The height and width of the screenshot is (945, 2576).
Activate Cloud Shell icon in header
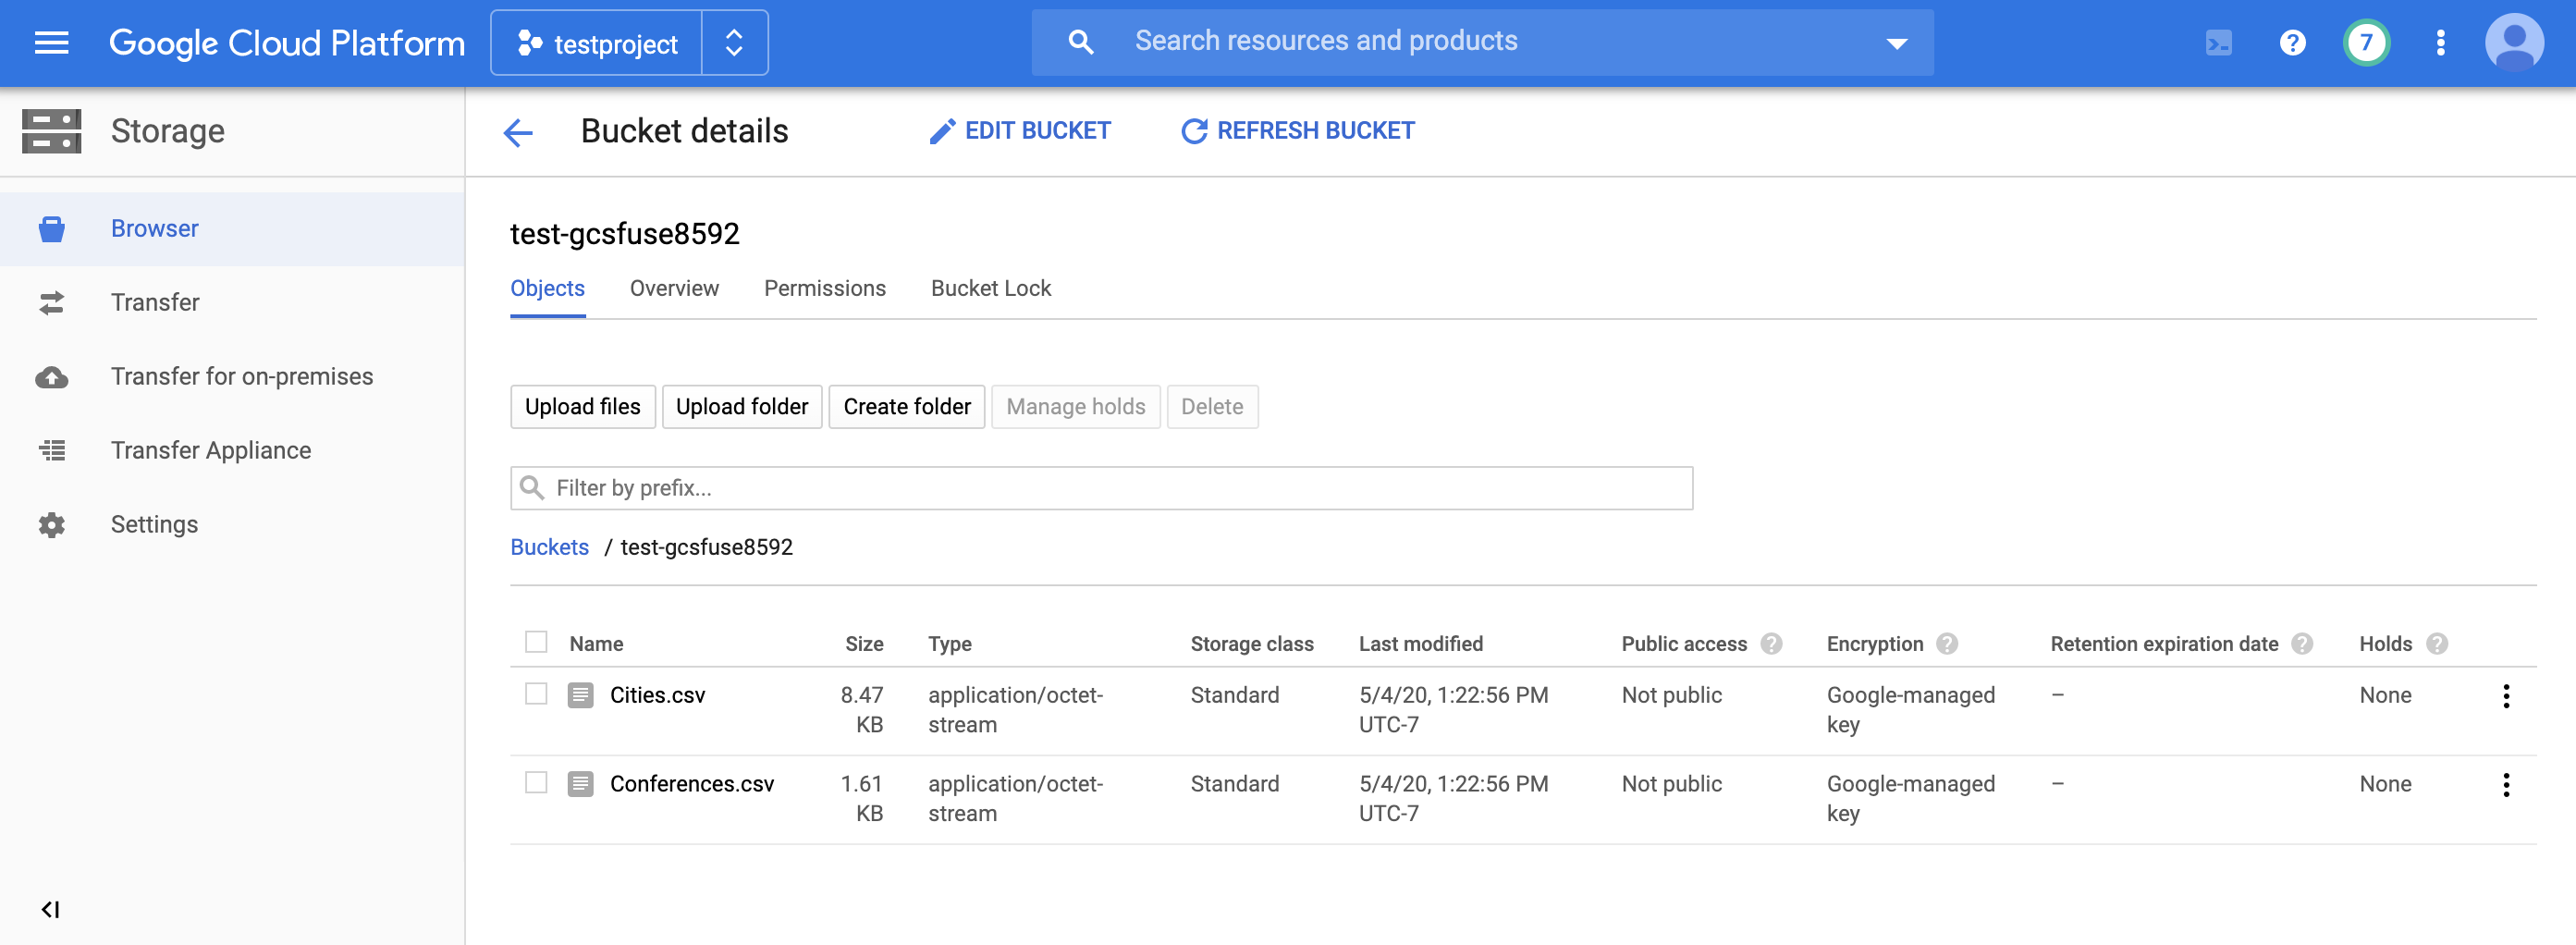point(2218,42)
